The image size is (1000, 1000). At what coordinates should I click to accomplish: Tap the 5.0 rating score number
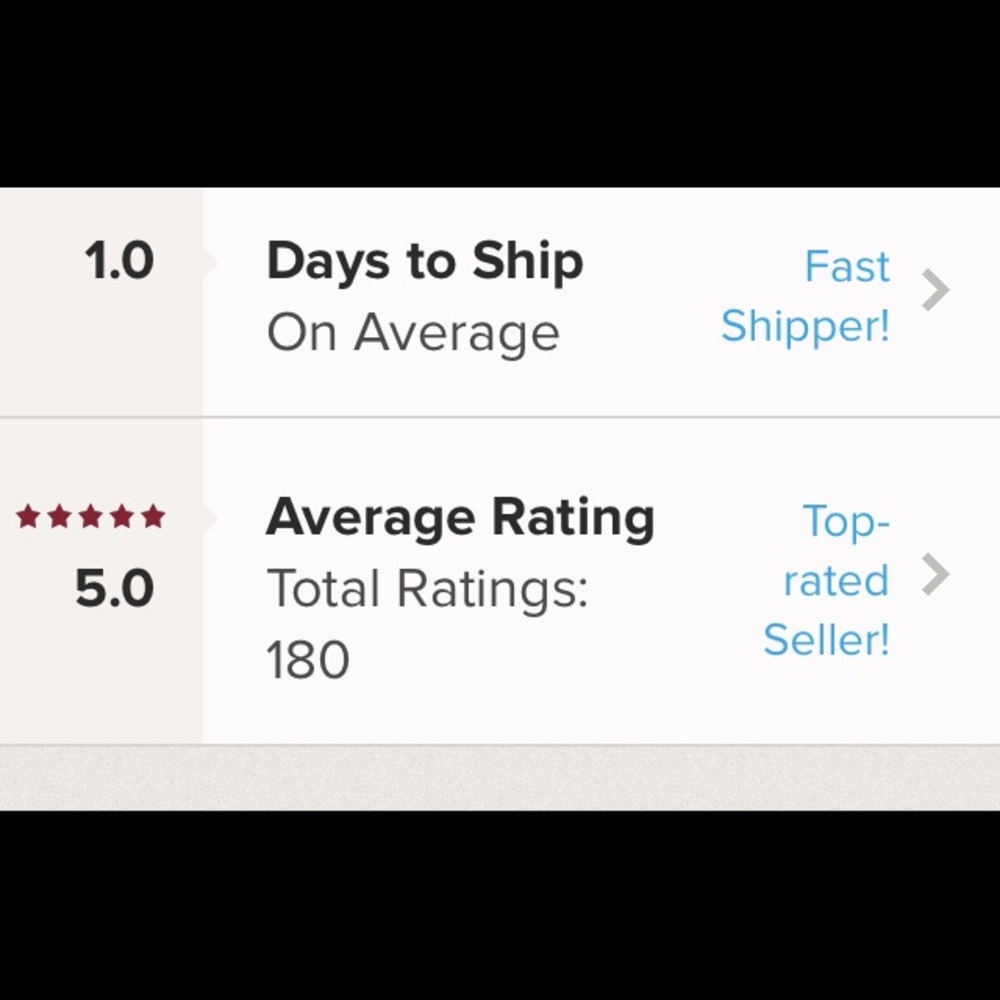click(x=115, y=587)
